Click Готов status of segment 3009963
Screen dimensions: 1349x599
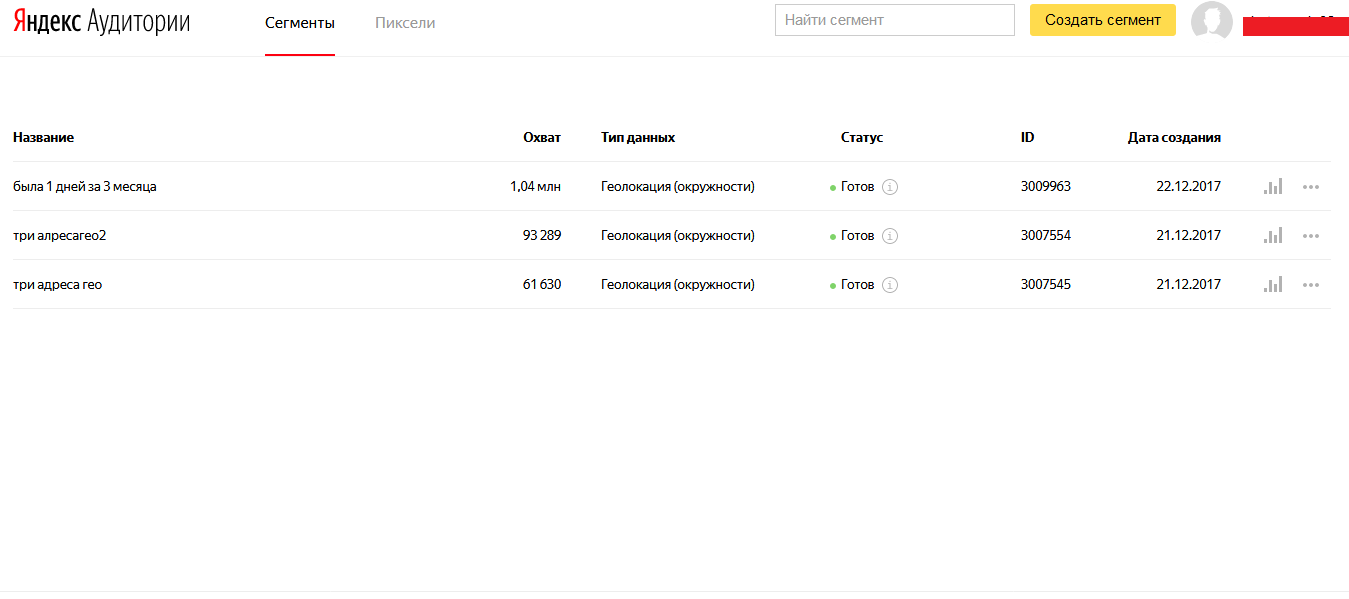tap(857, 186)
